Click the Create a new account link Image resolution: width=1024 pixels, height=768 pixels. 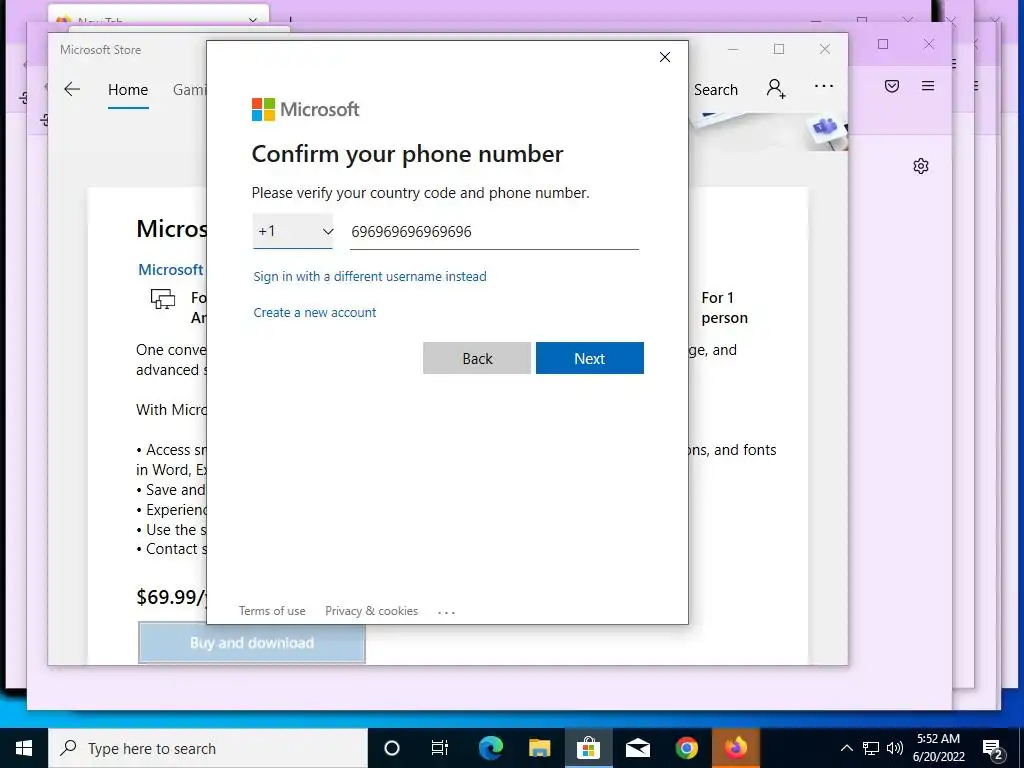click(315, 312)
